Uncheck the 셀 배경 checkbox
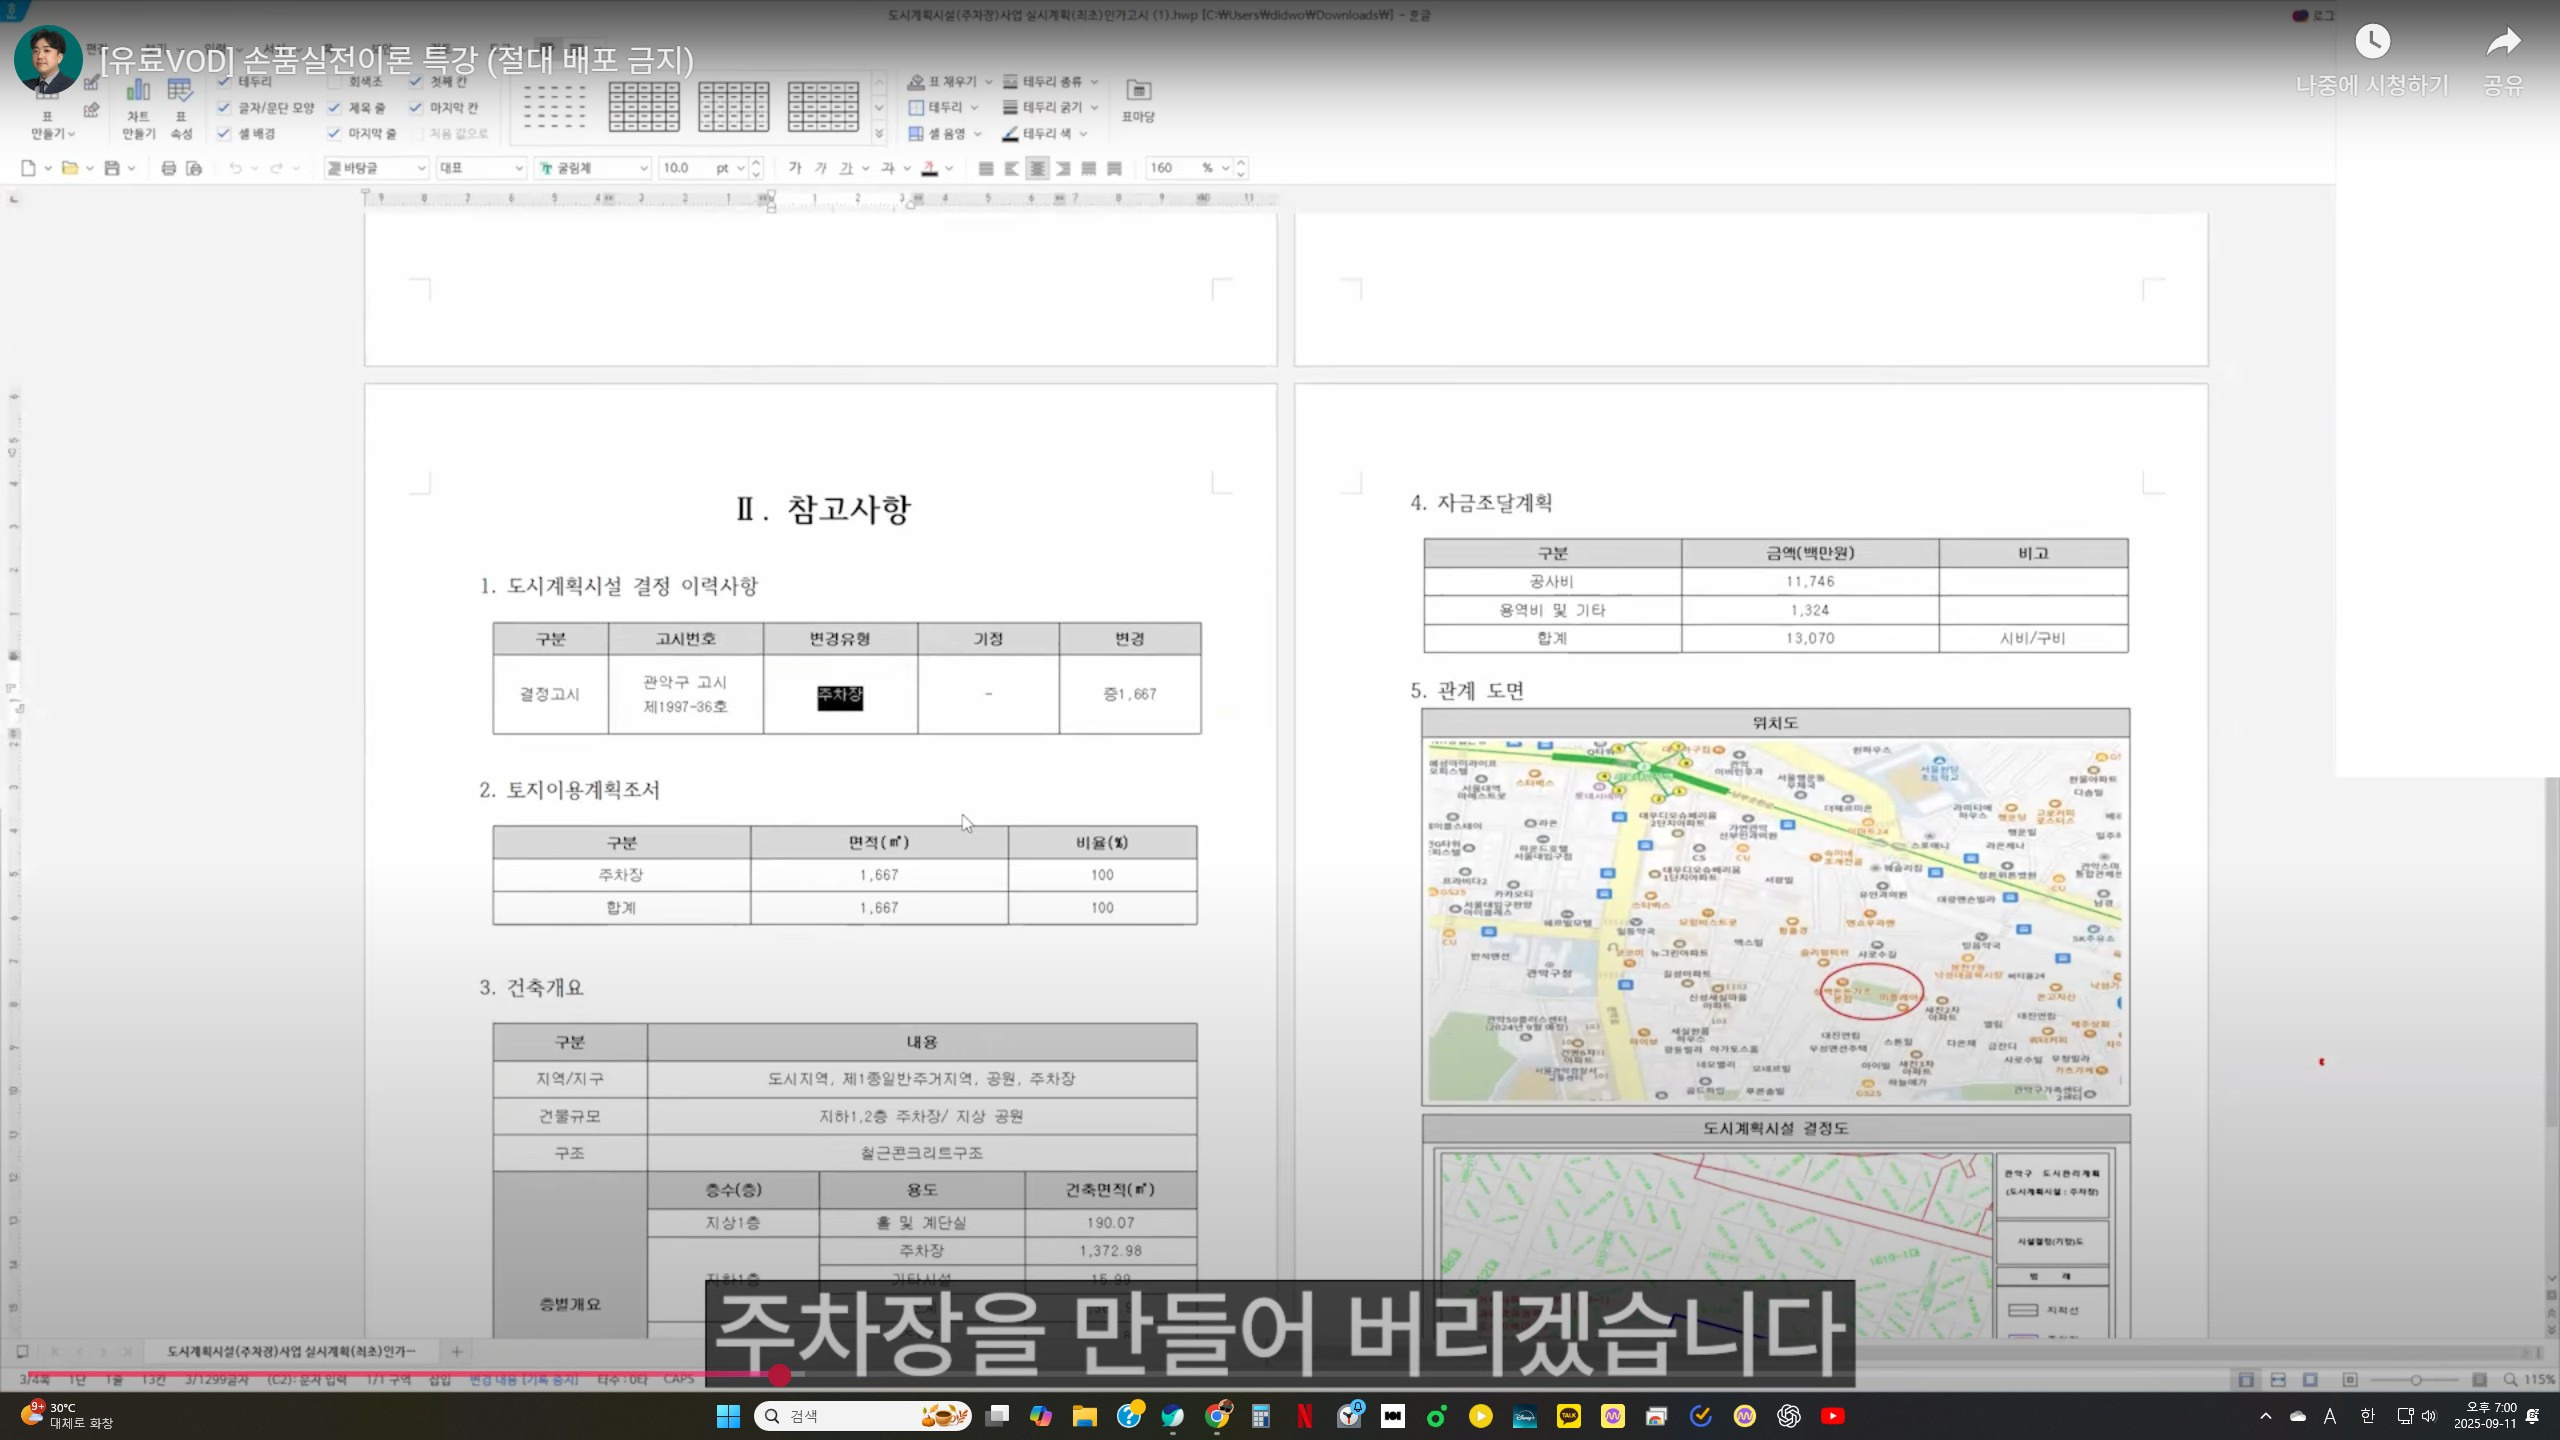The height and width of the screenshot is (1440, 2560). [224, 133]
